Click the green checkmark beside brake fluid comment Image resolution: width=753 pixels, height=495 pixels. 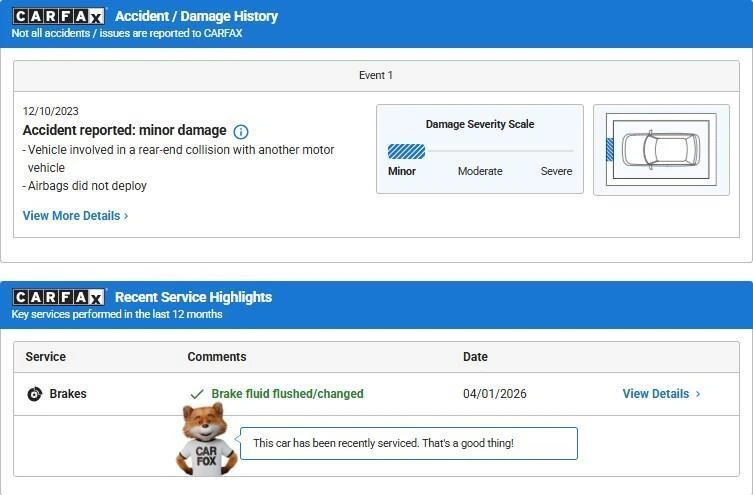pyautogui.click(x=197, y=394)
